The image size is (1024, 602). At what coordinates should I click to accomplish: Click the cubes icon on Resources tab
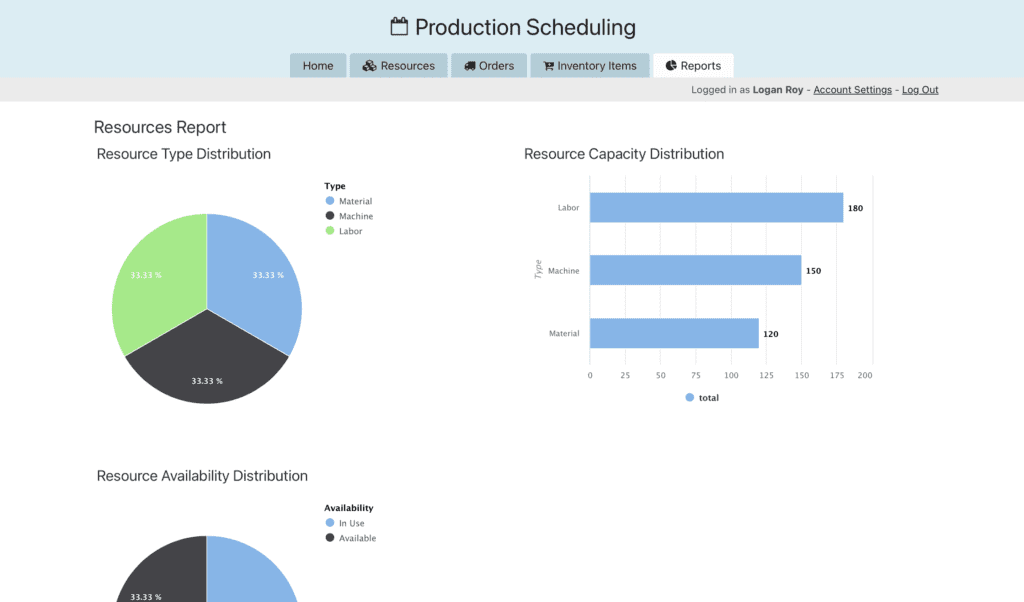point(369,66)
